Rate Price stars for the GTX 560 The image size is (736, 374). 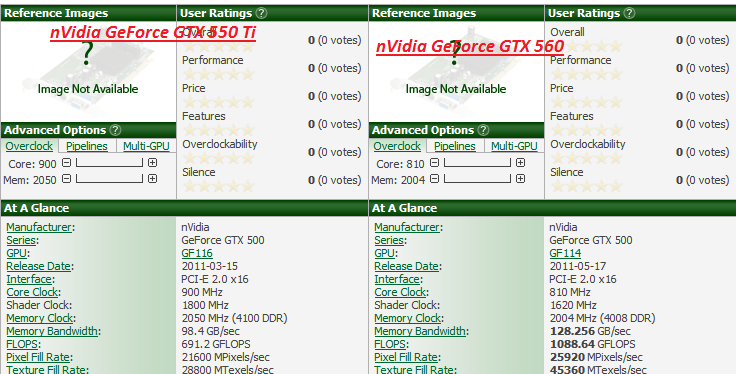click(x=586, y=102)
